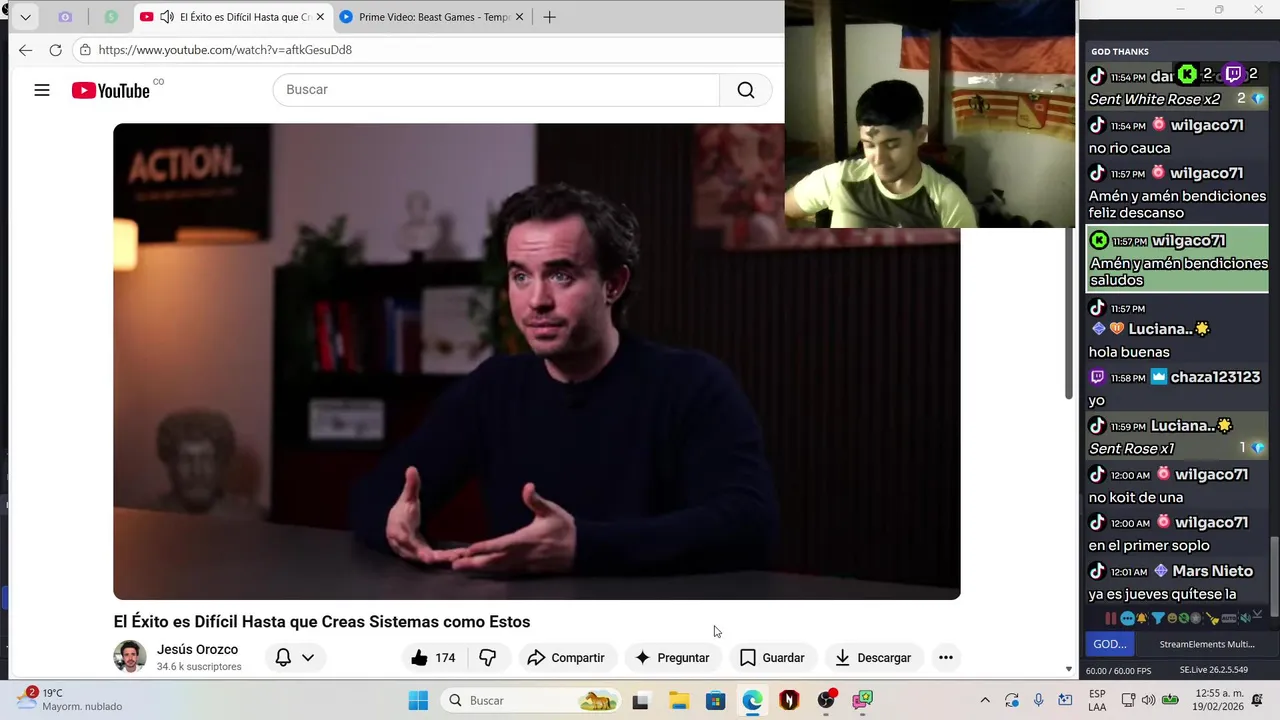The width and height of the screenshot is (1280, 720).
Task: Open File Explorer from taskbar
Action: click(x=678, y=700)
